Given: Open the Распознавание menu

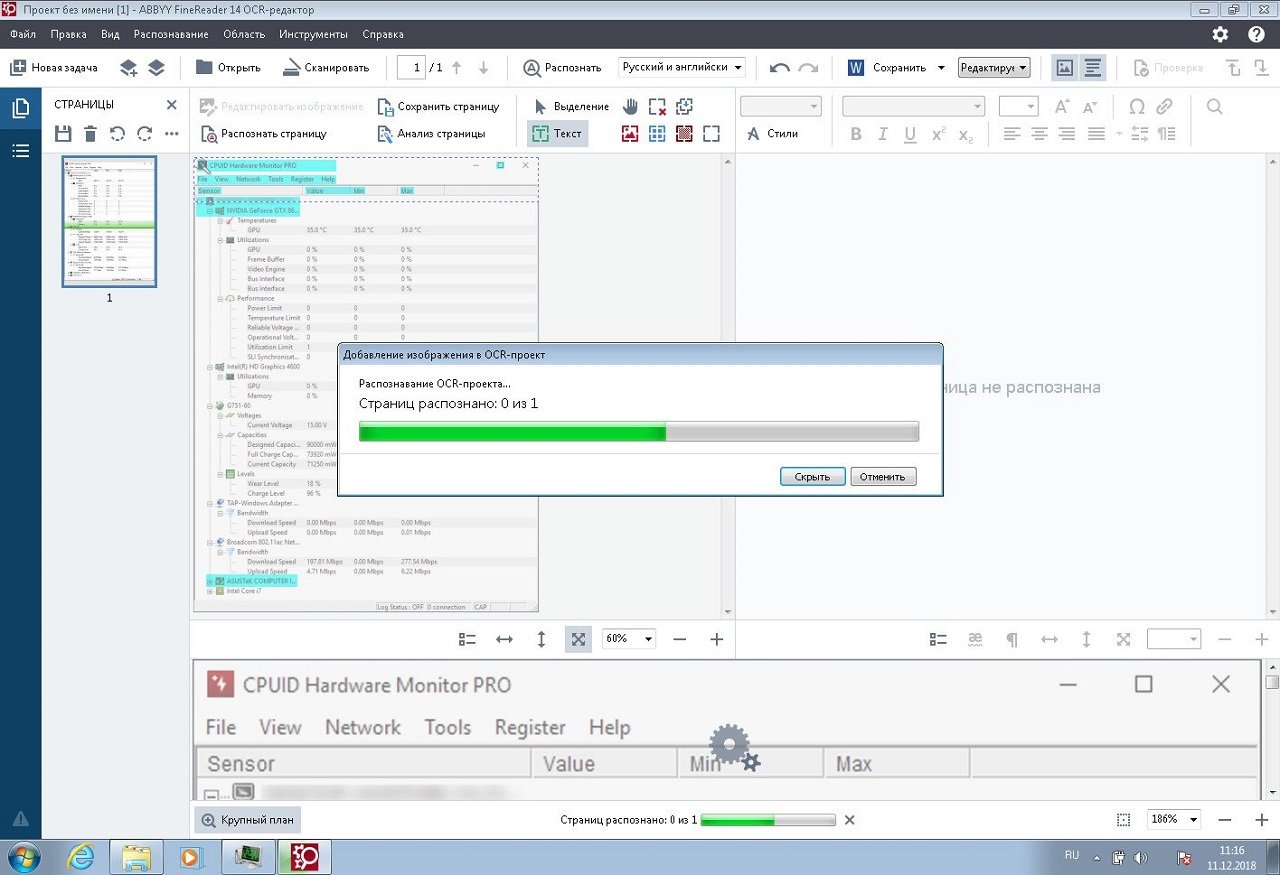Looking at the screenshot, I should [x=171, y=34].
